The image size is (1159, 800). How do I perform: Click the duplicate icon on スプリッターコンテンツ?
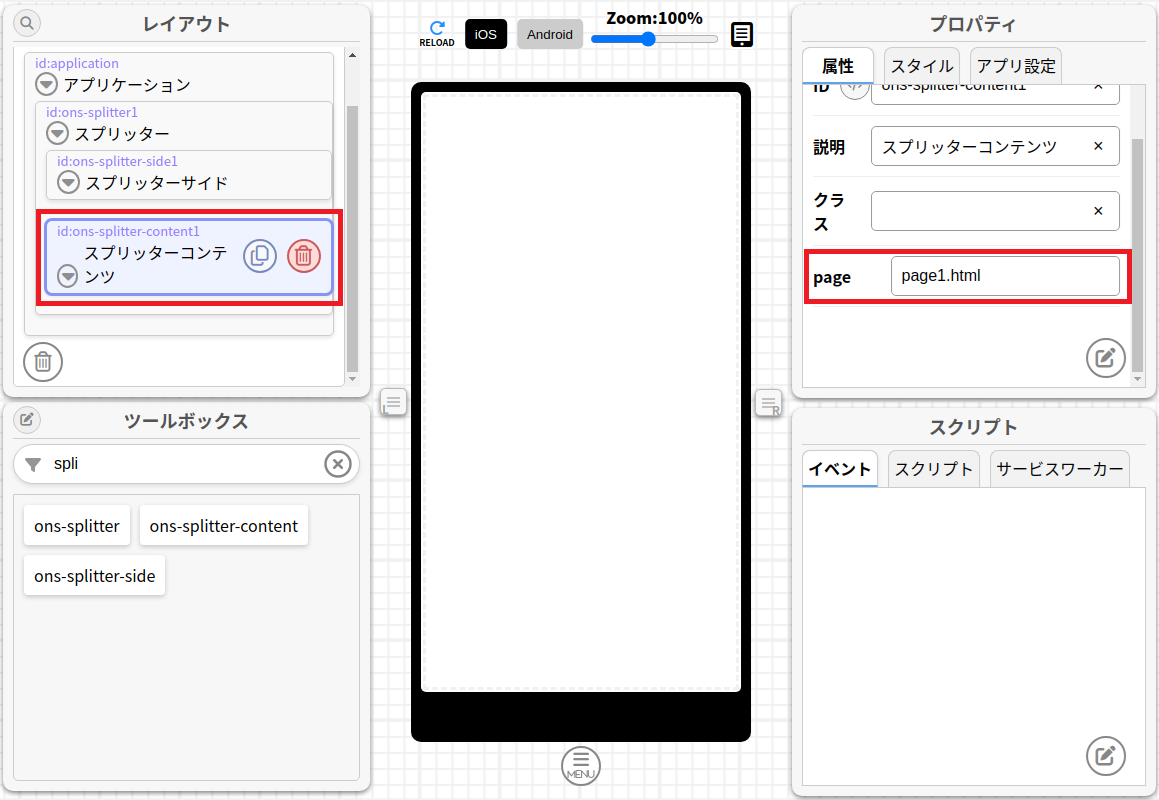(260, 256)
